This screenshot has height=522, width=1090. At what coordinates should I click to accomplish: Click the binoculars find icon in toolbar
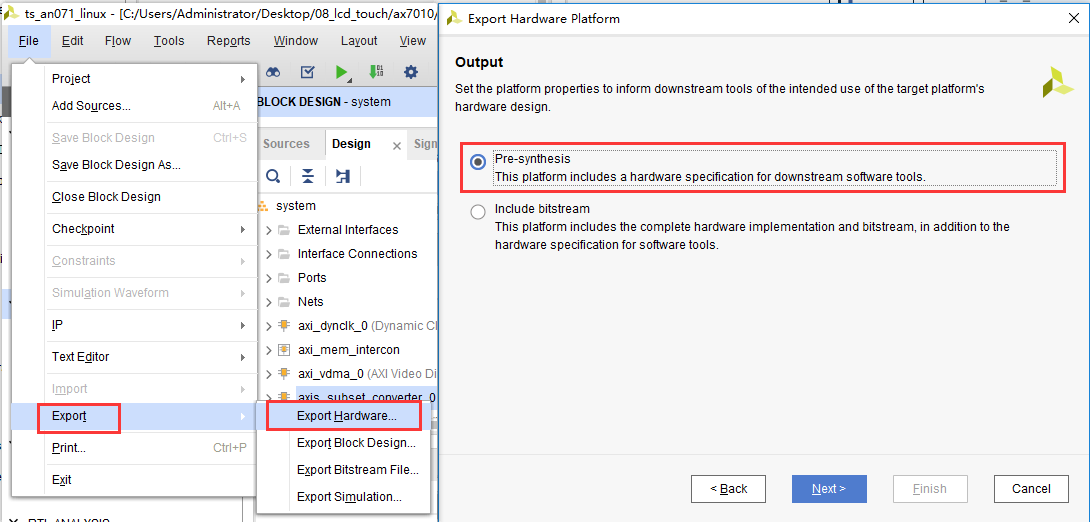pyautogui.click(x=273, y=72)
